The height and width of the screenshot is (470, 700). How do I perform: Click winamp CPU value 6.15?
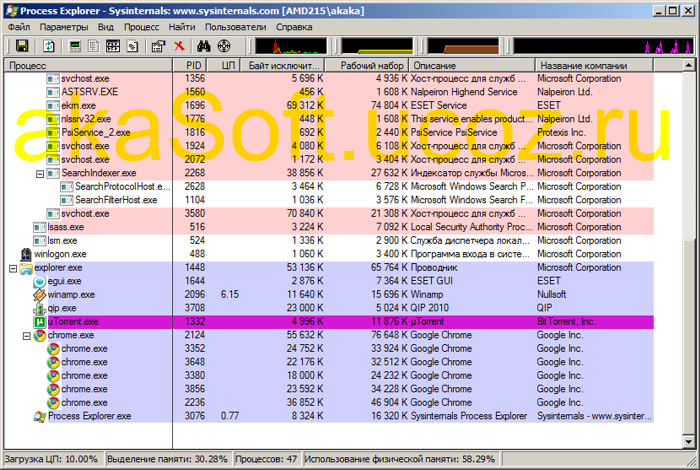229,295
